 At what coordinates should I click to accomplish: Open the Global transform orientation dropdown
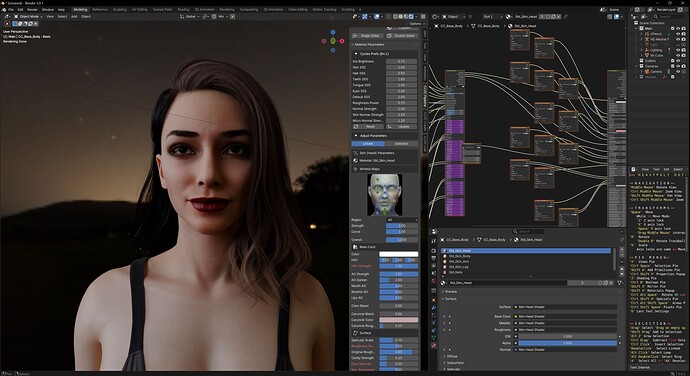point(190,16)
